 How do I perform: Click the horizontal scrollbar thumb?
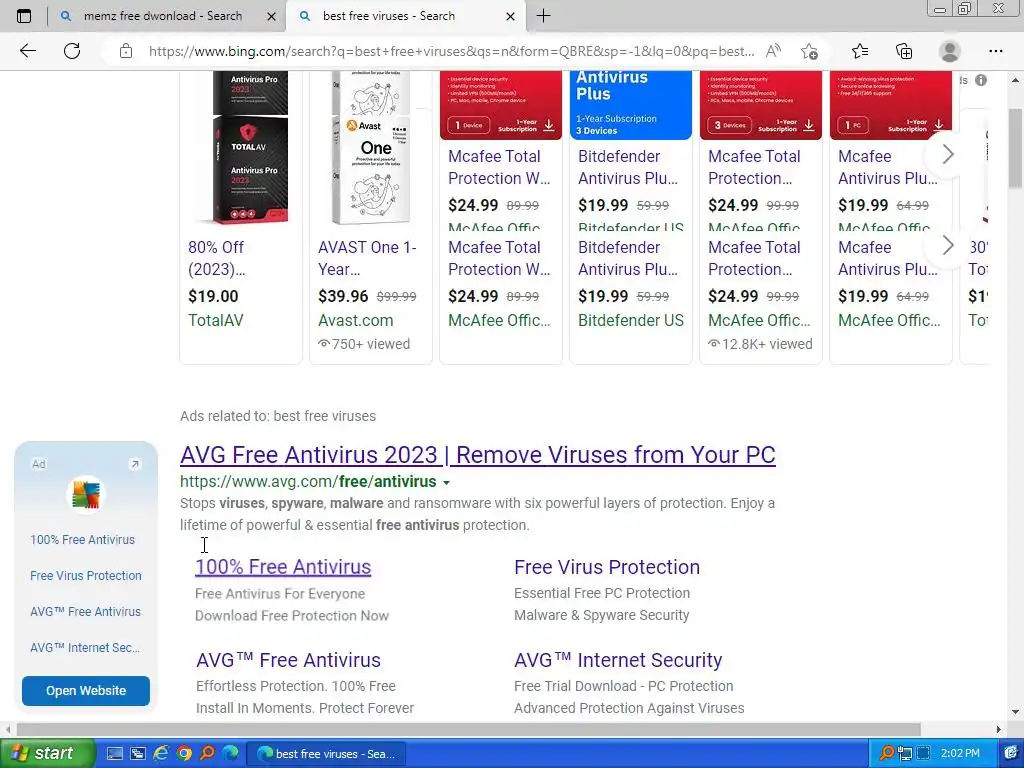pyautogui.click(x=468, y=729)
